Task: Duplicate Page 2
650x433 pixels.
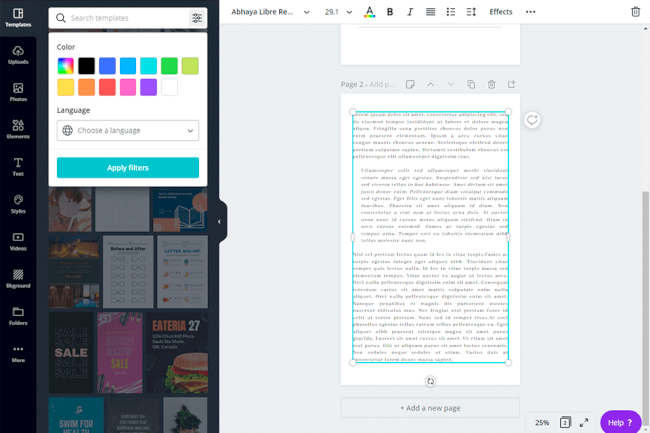Action: [471, 85]
